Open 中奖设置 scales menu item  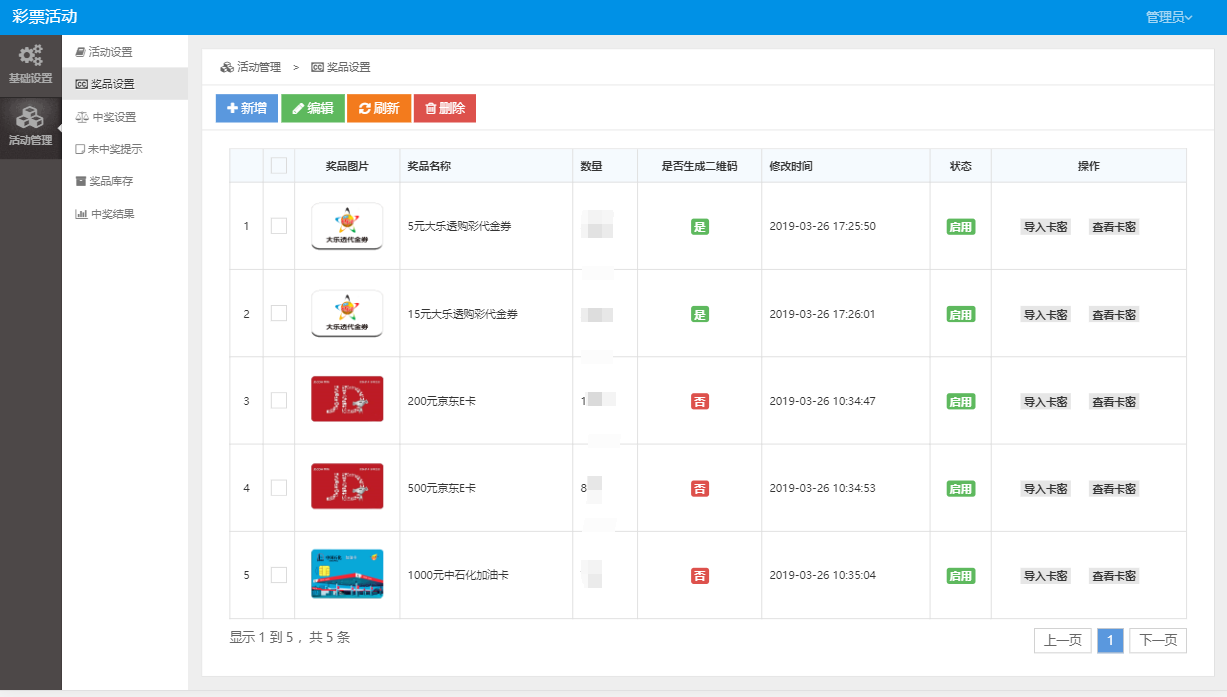point(106,117)
